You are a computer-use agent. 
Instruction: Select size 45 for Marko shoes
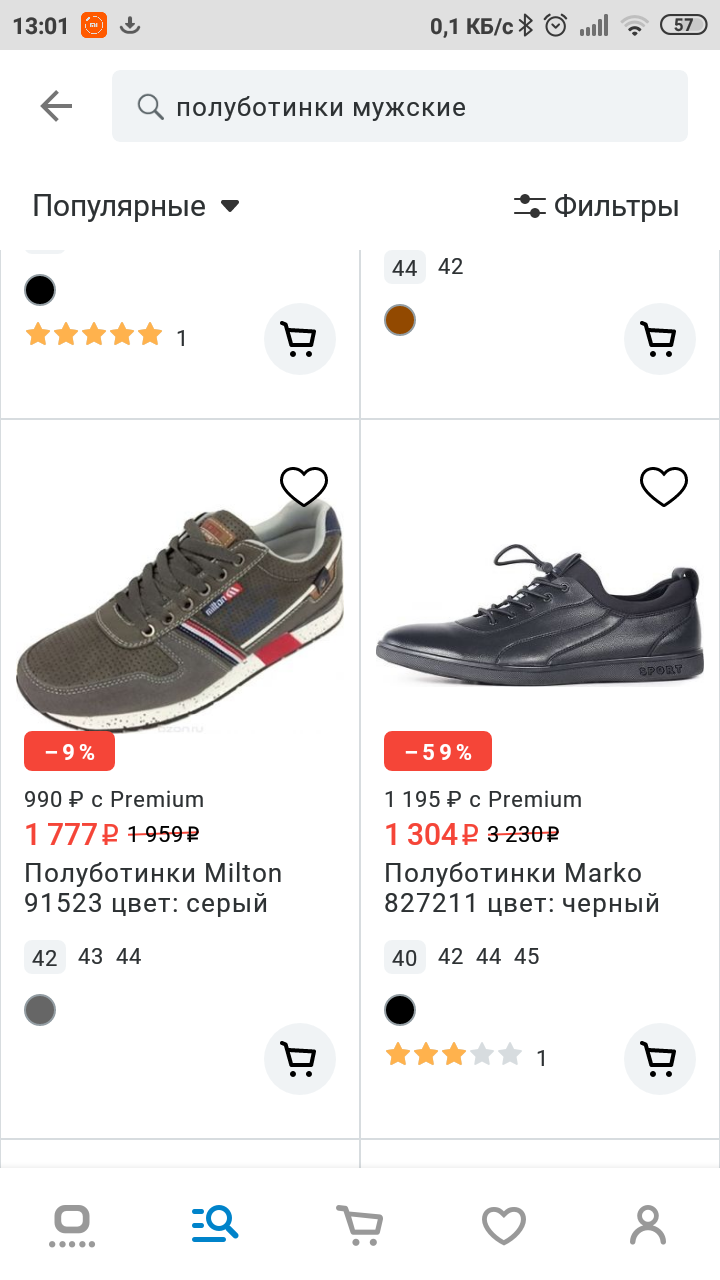tap(526, 956)
